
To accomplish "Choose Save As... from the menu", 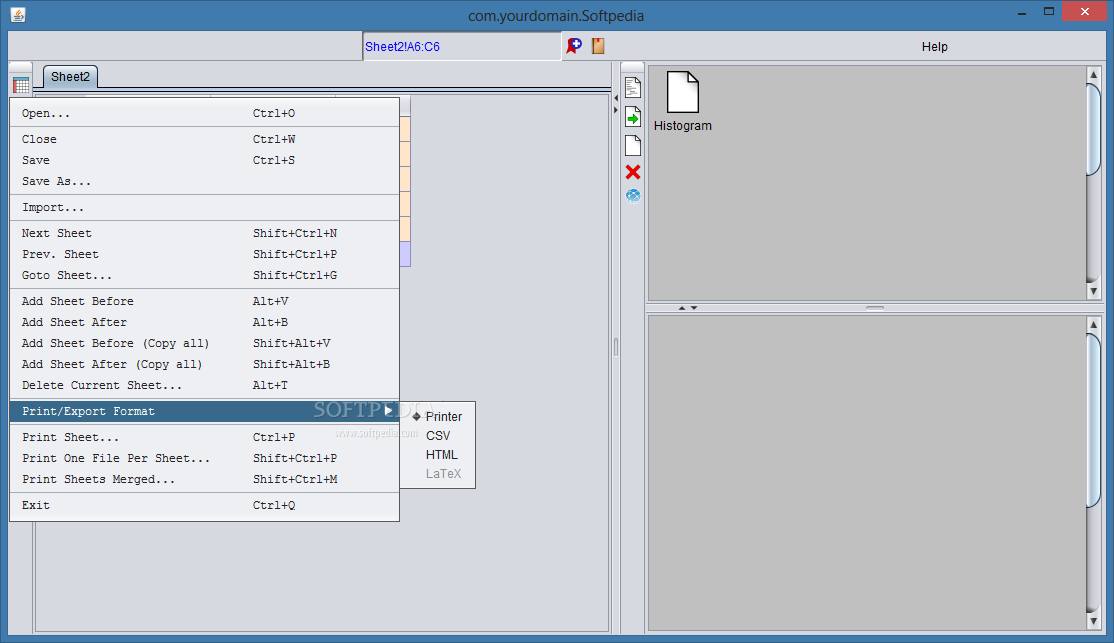I will point(205,181).
